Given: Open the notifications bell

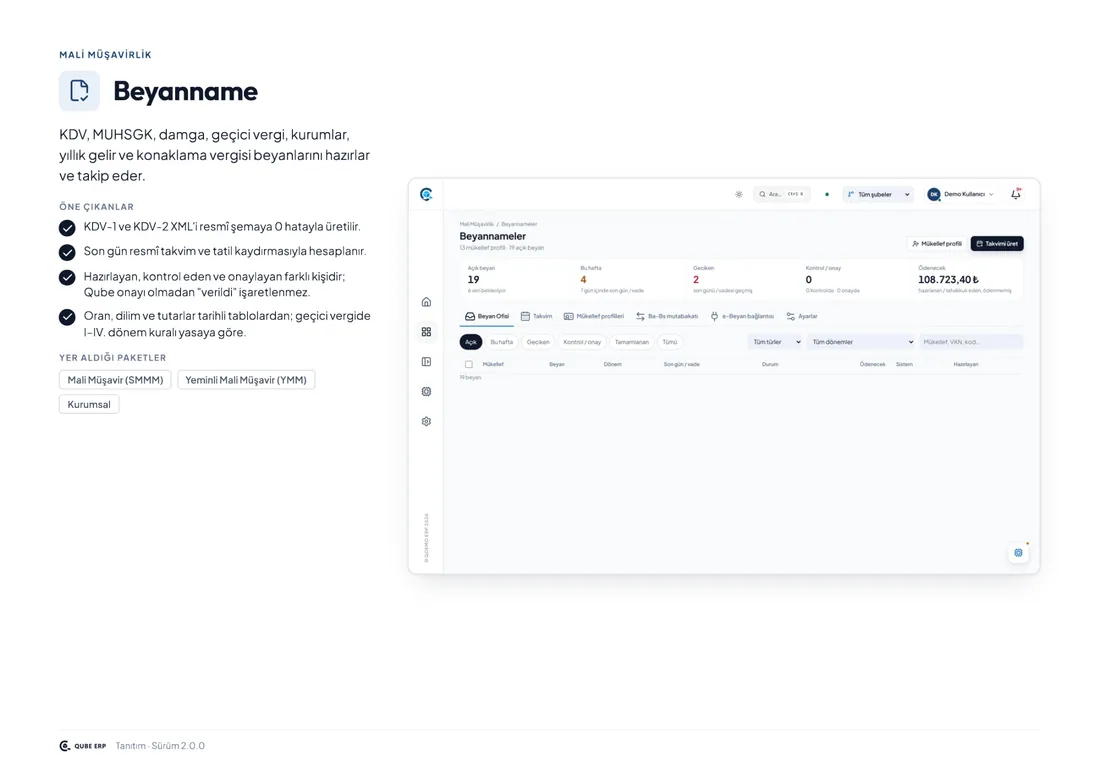Looking at the screenshot, I should tap(1016, 194).
